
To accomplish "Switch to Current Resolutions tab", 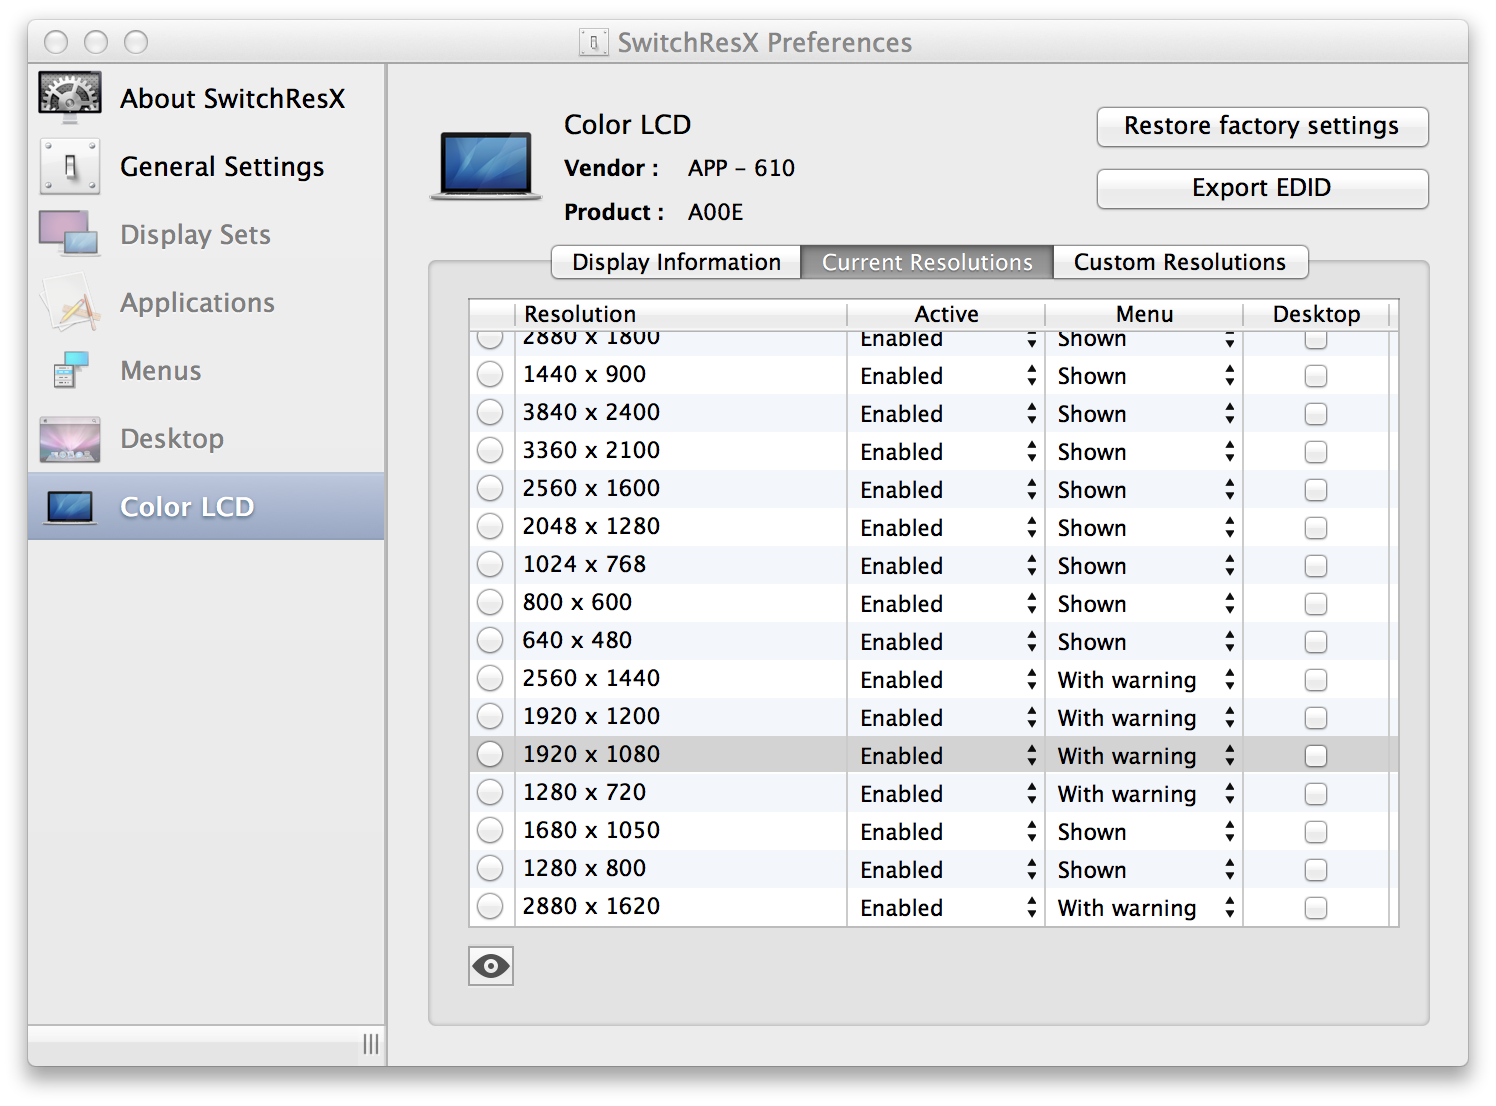I will coord(927,262).
